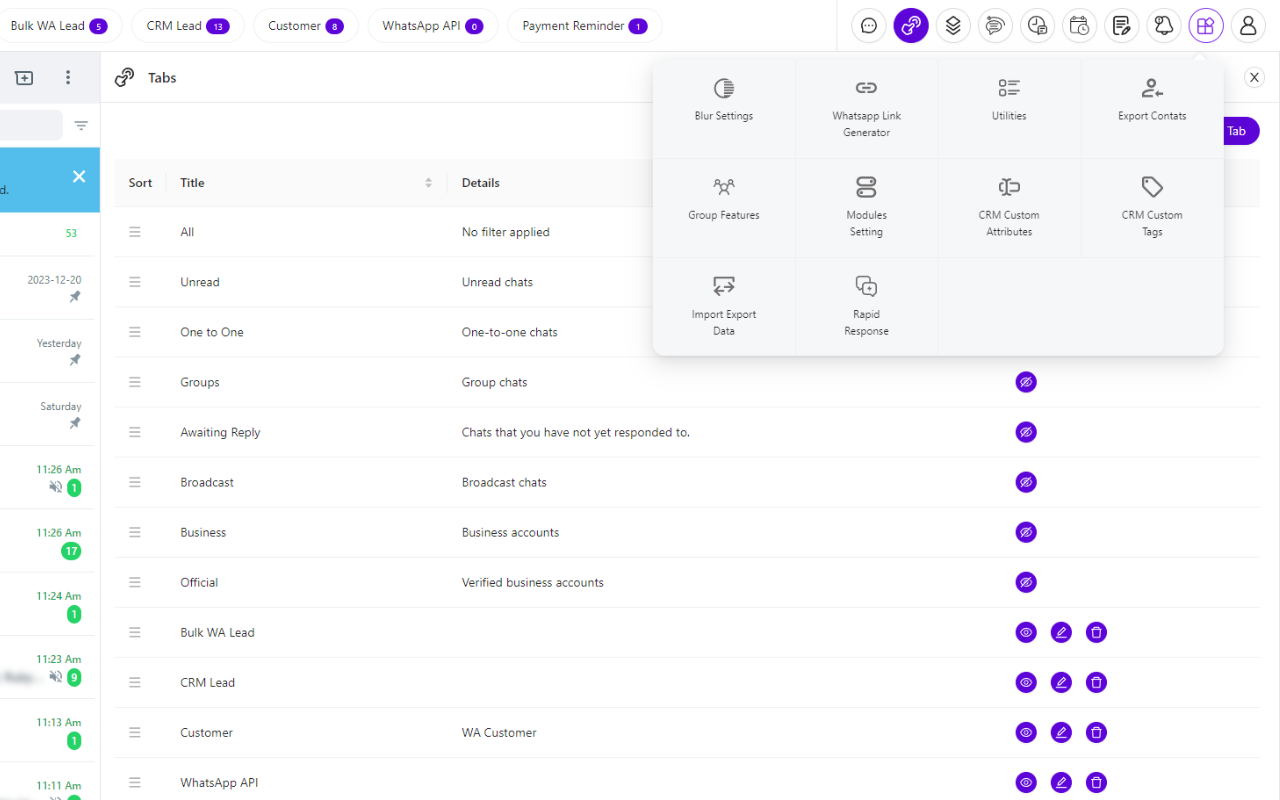Switch to Payment Reminder tab
Viewport: 1280px width, 800px height.
coord(585,26)
